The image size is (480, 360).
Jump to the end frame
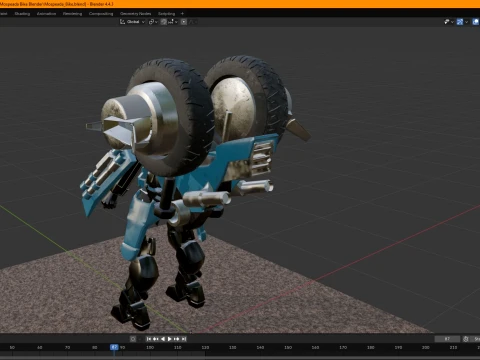pyautogui.click(x=183, y=339)
